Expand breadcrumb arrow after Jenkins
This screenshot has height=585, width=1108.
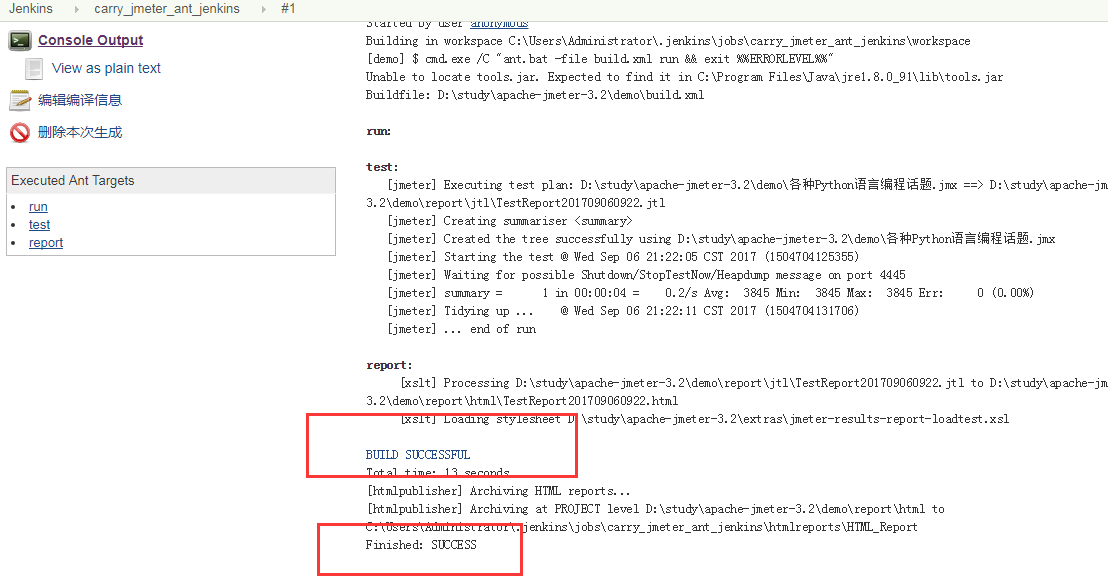click(x=76, y=9)
